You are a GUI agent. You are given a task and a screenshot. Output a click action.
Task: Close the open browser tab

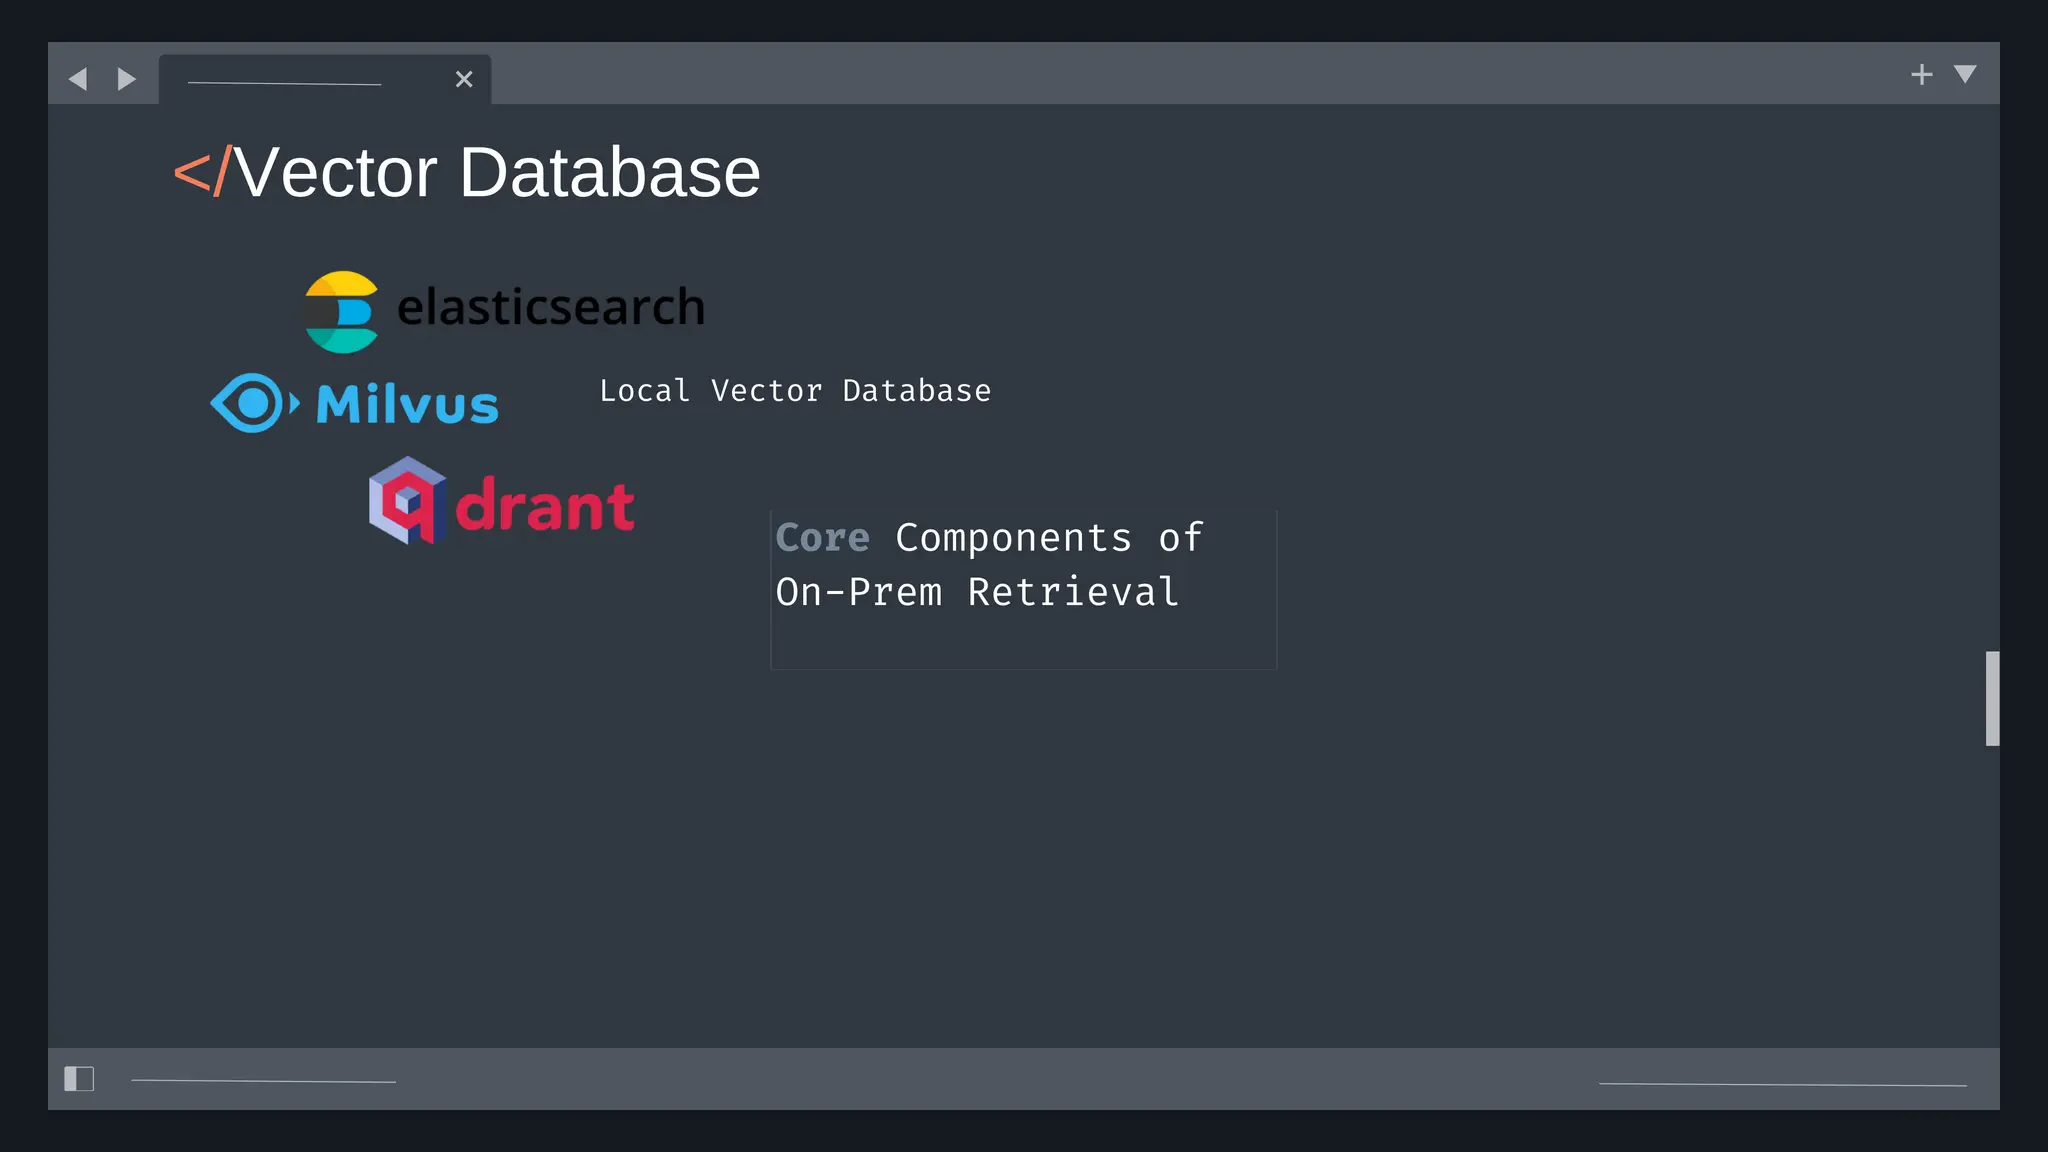[x=464, y=79]
